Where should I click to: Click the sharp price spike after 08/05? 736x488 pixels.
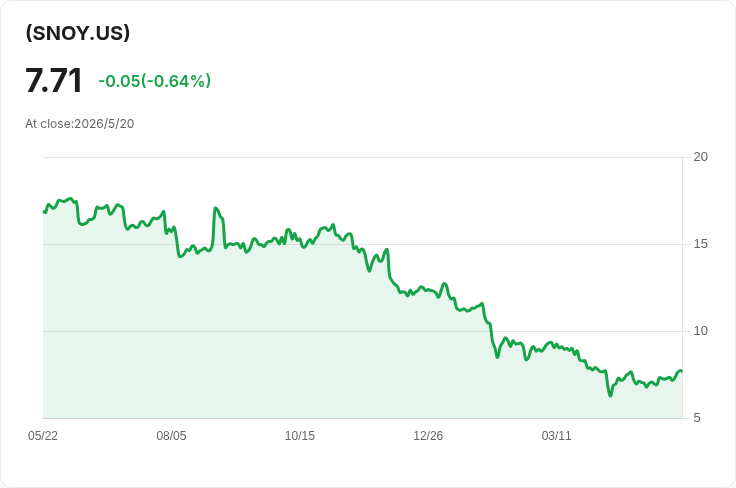point(216,208)
